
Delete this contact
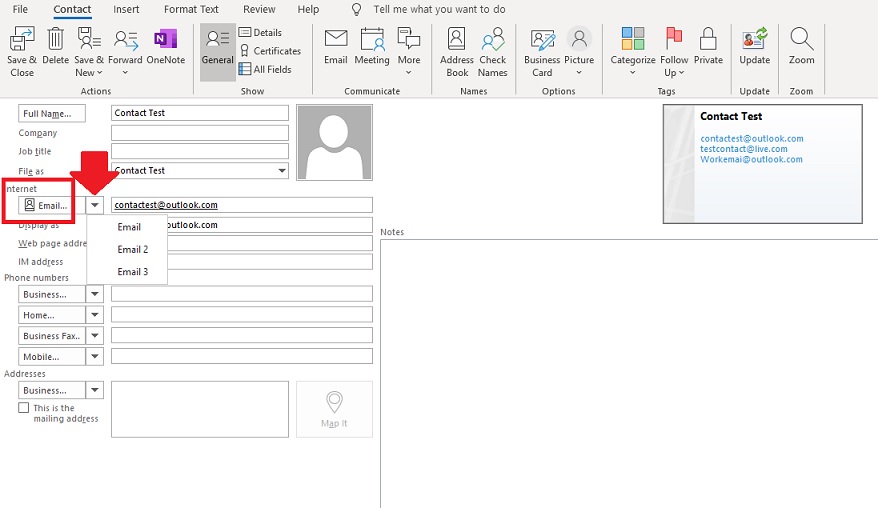coord(55,46)
